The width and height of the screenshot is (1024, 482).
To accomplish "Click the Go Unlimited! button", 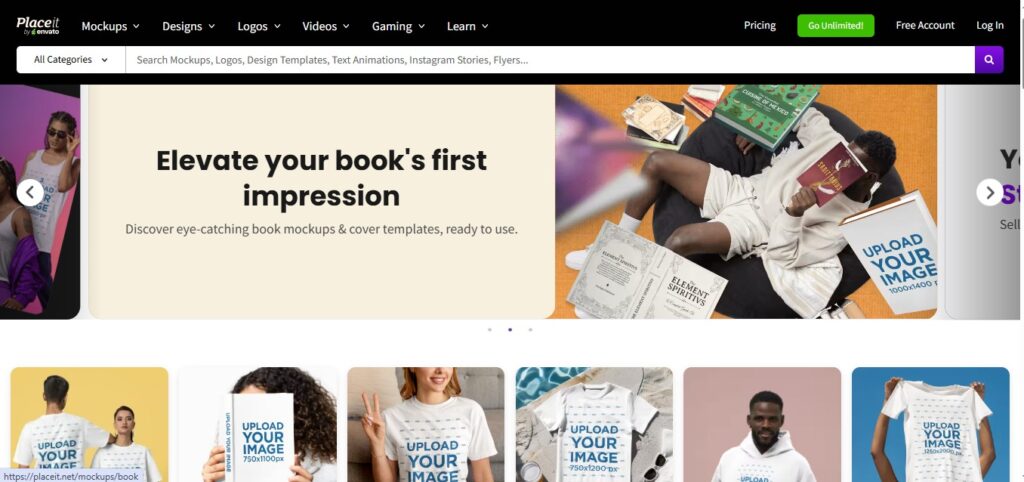I will (835, 25).
